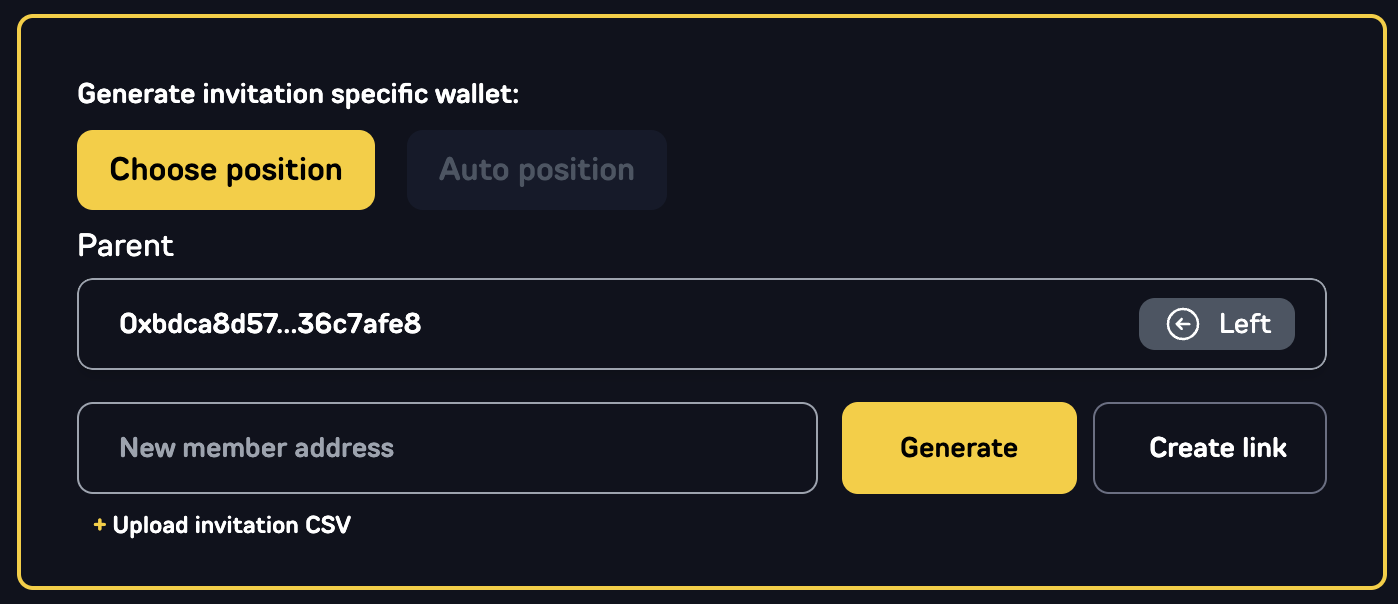The width and height of the screenshot is (1398, 604).
Task: Click the 'Upload invitation CSV' text
Action: tap(232, 525)
